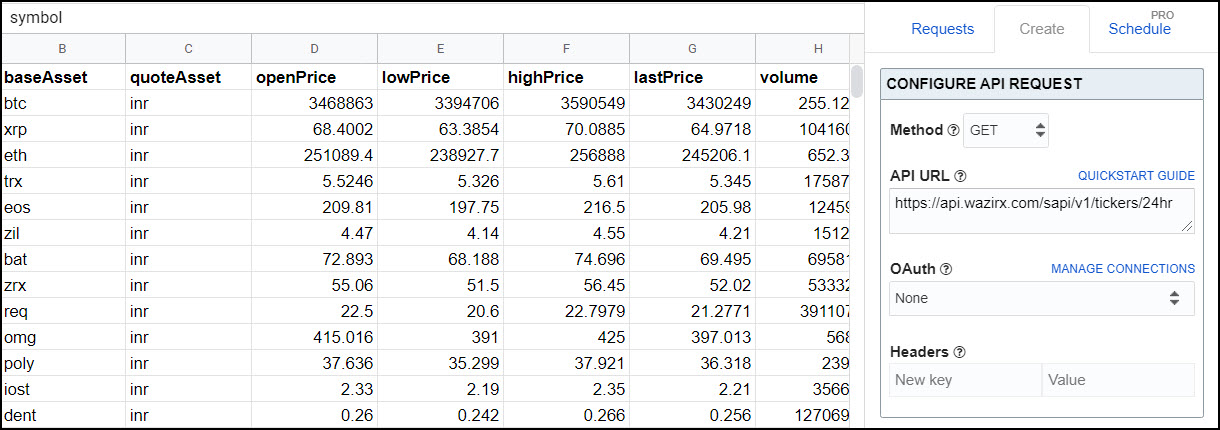
Task: Select the req cell
Action: pos(63,311)
